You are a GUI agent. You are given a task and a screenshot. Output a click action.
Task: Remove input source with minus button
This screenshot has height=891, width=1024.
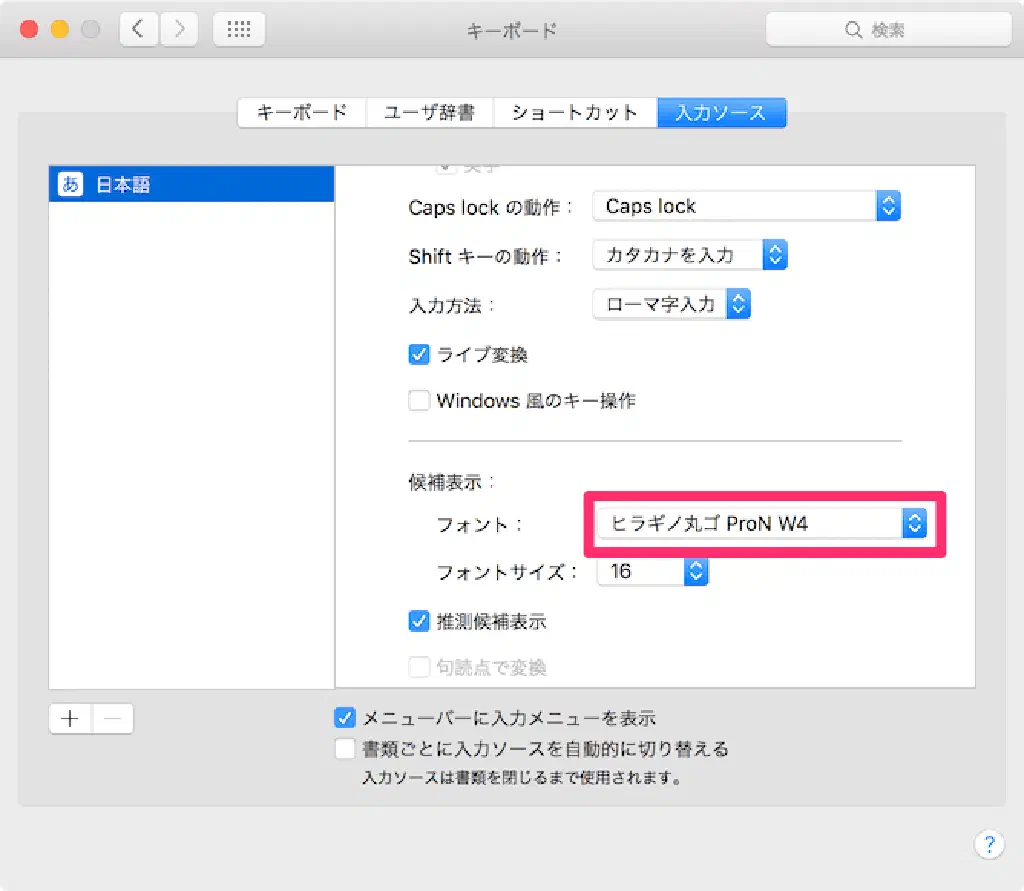click(x=113, y=719)
